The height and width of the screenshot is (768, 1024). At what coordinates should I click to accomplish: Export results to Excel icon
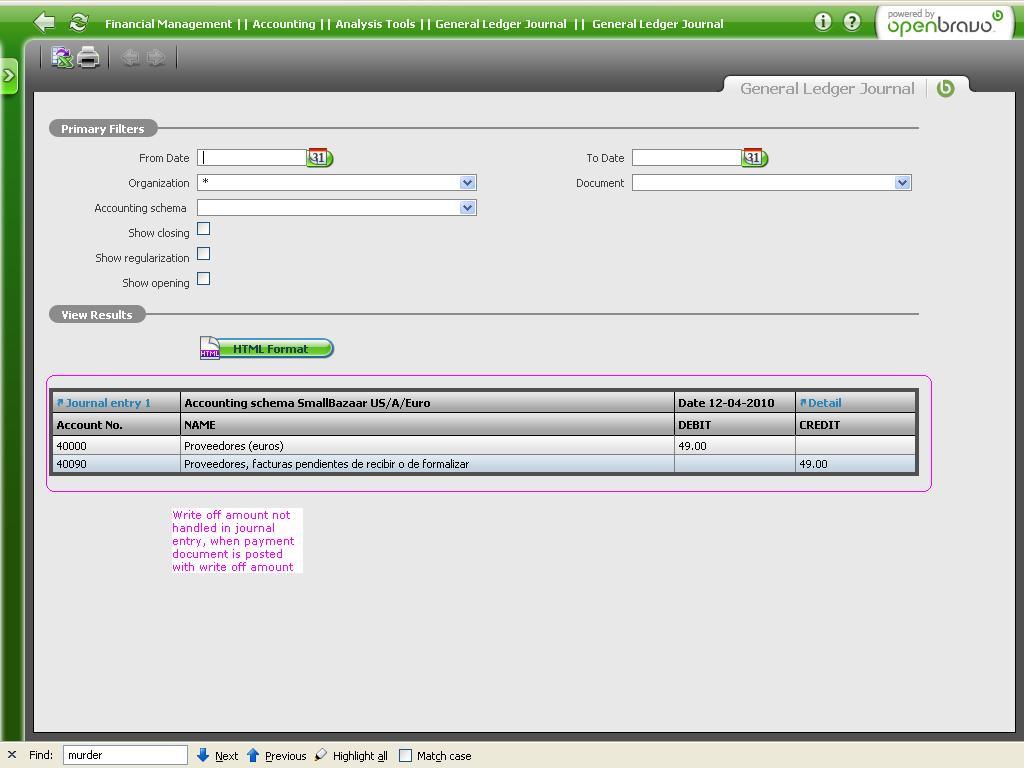pos(62,58)
